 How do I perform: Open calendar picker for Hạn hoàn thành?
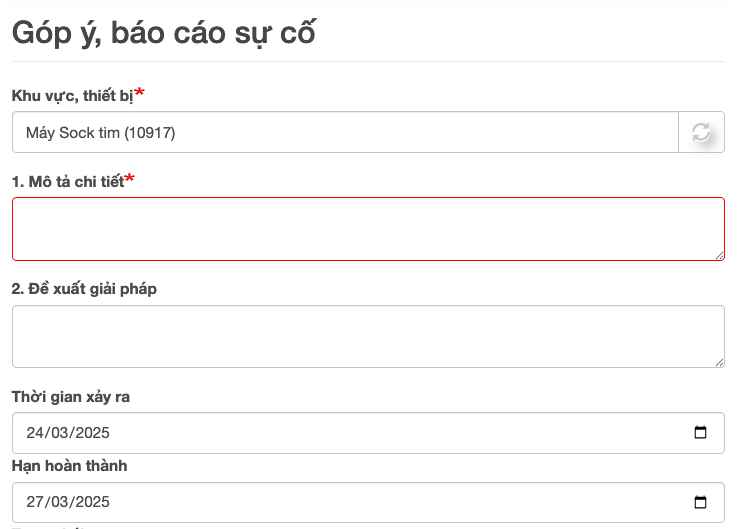click(700, 502)
